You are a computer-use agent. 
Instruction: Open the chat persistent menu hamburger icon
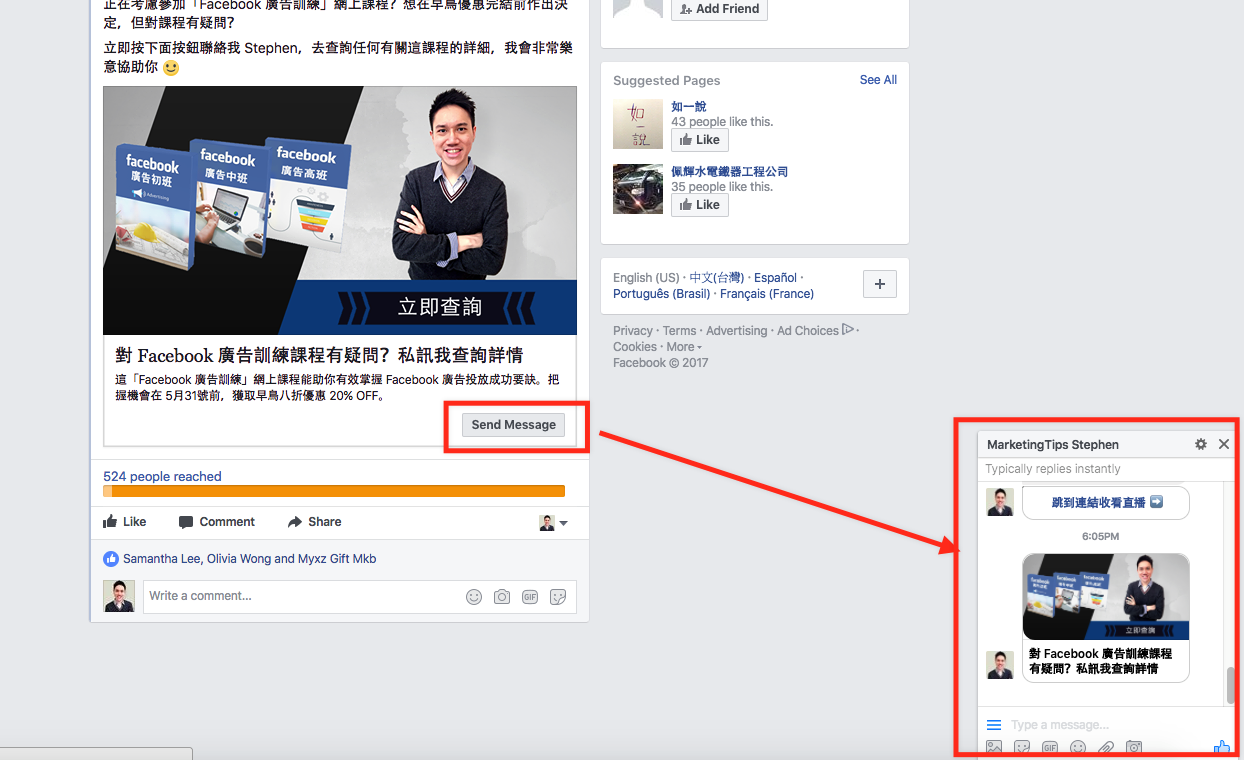coord(994,725)
